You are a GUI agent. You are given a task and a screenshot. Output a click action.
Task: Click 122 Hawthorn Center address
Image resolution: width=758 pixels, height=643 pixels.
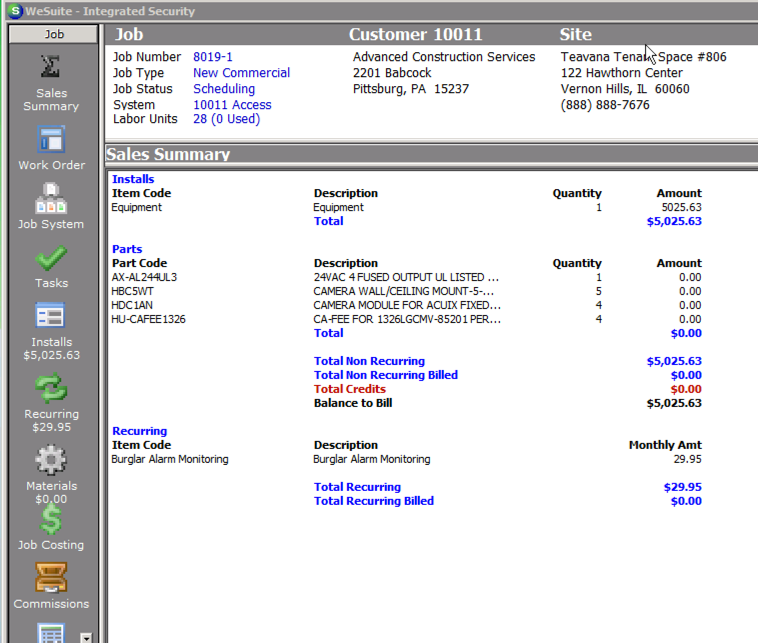(622, 73)
